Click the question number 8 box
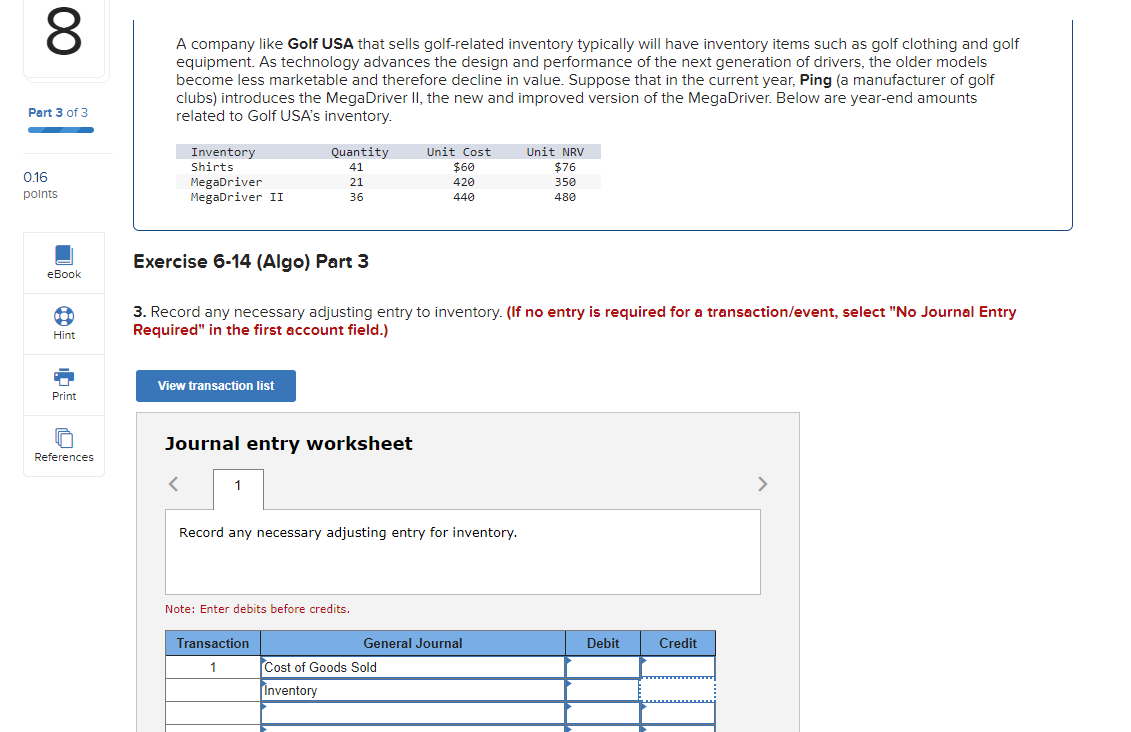The width and height of the screenshot is (1131, 732). coord(64,36)
